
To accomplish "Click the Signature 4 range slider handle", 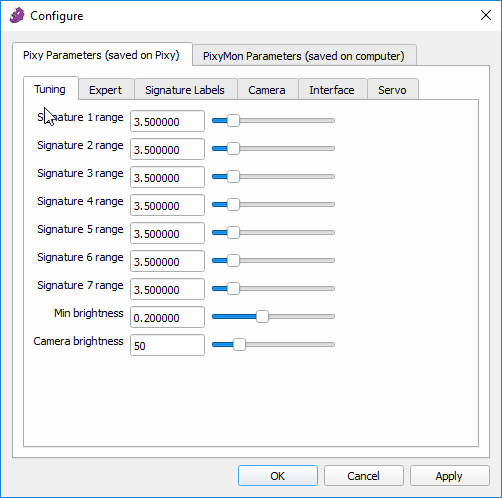I will [233, 205].
